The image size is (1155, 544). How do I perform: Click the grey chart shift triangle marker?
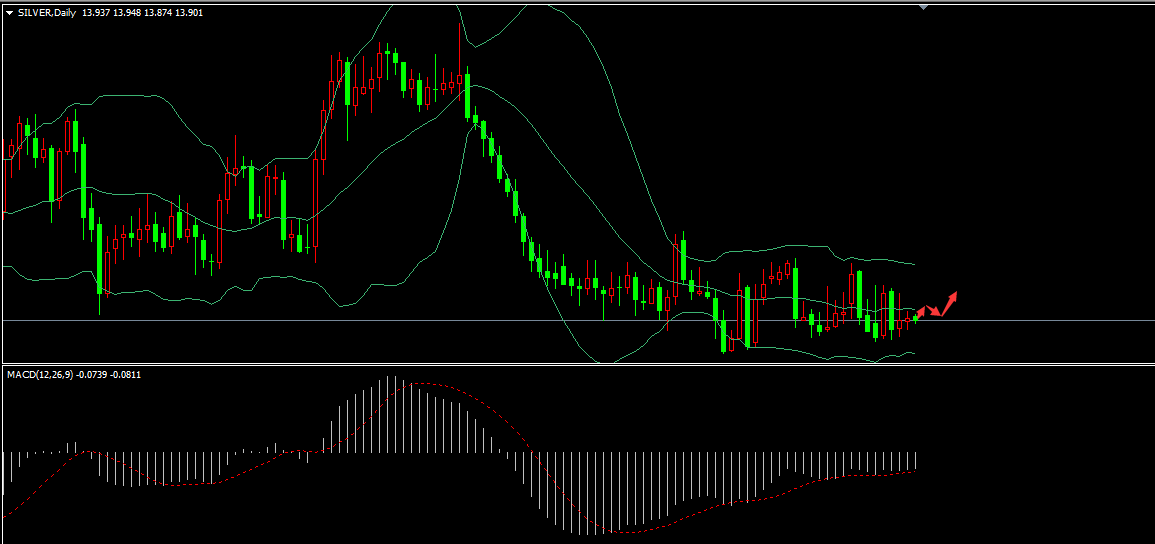click(x=924, y=7)
